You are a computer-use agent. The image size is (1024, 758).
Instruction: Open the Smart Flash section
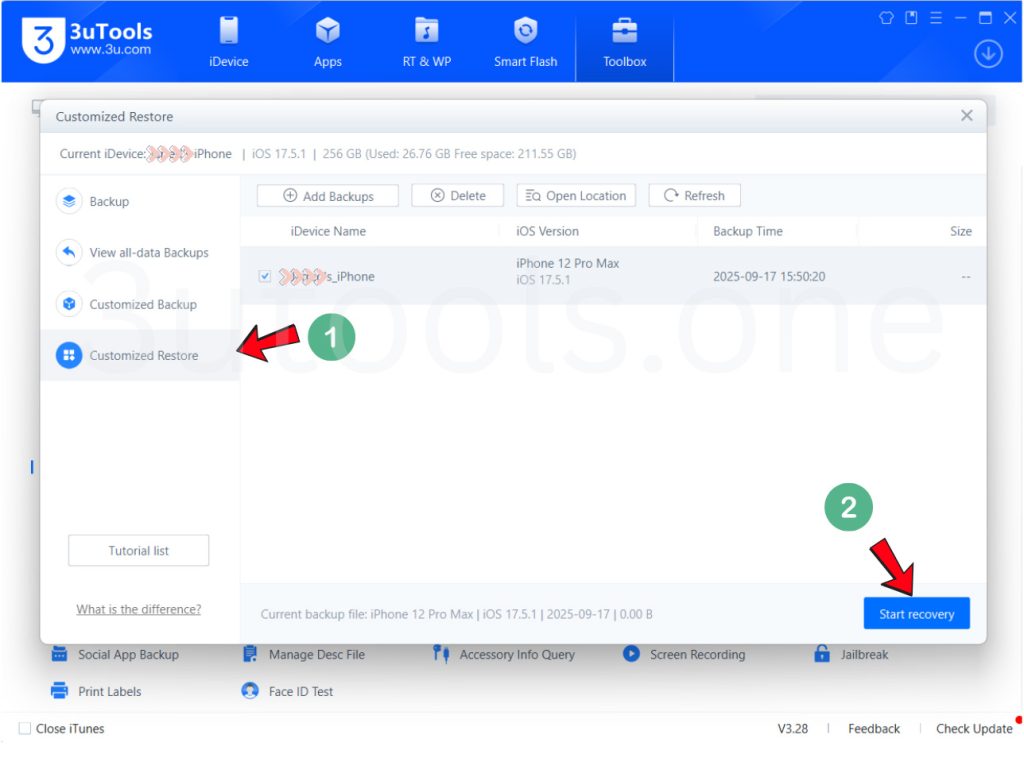pos(525,32)
